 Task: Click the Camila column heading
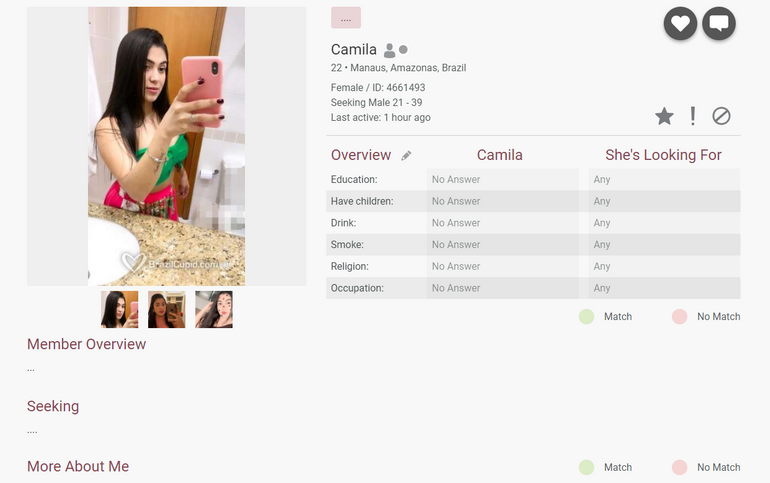pyautogui.click(x=499, y=155)
